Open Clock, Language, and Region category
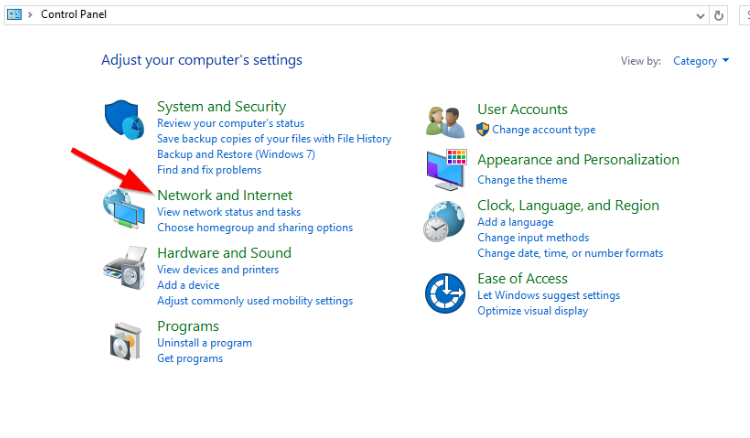Screen dimensions: 750x438 (568, 205)
